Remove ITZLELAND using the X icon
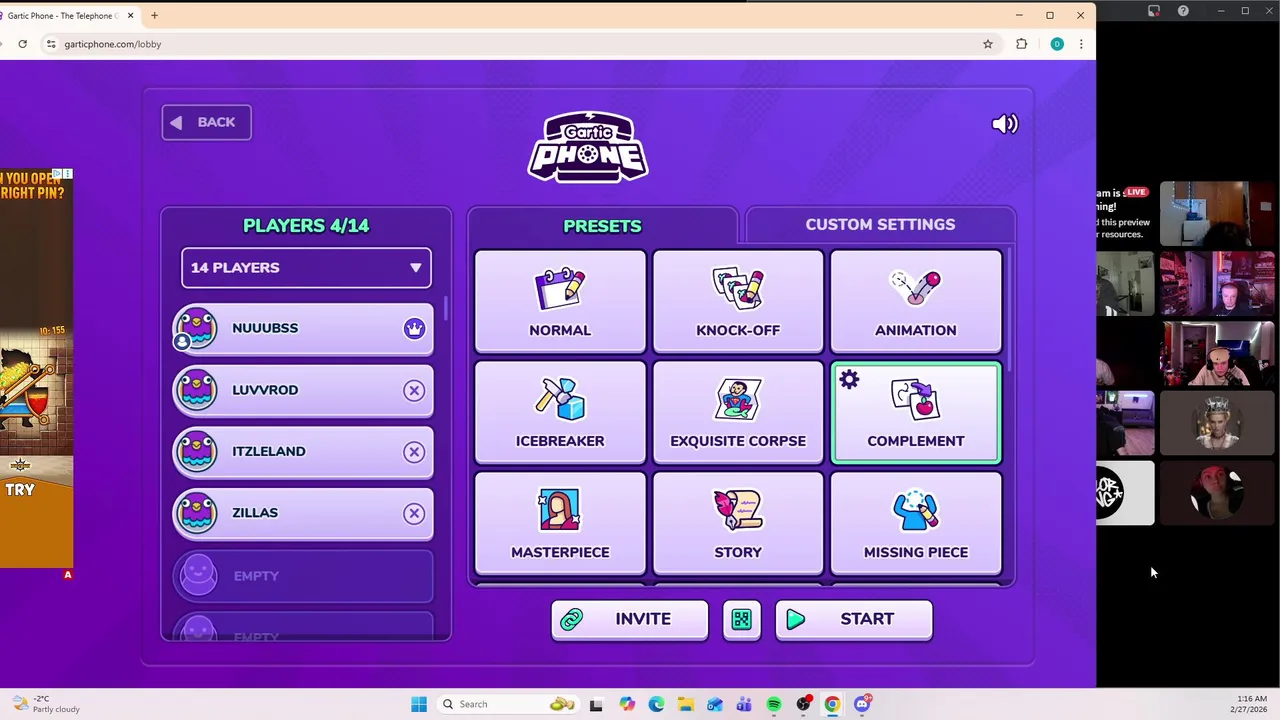Screen dimensions: 1280x720 pyautogui.click(x=414, y=452)
